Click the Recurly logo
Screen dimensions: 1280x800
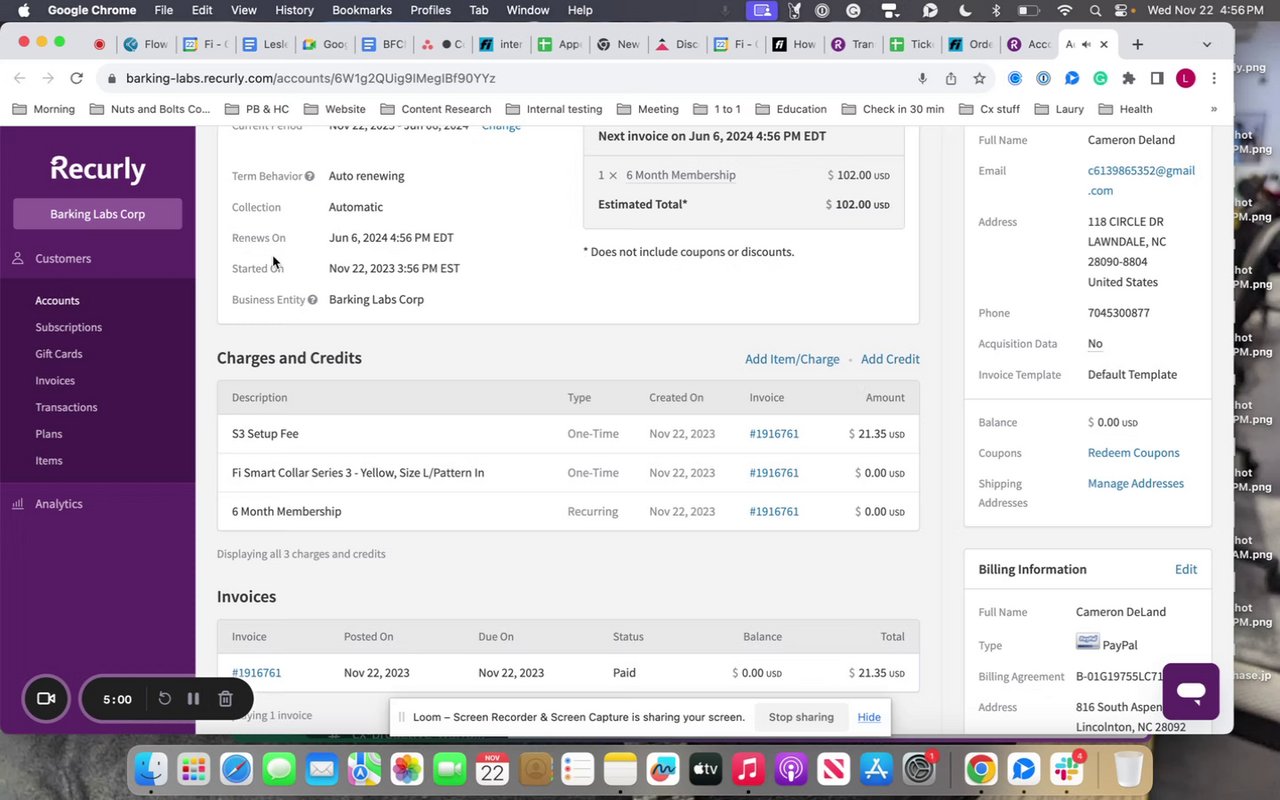98,169
